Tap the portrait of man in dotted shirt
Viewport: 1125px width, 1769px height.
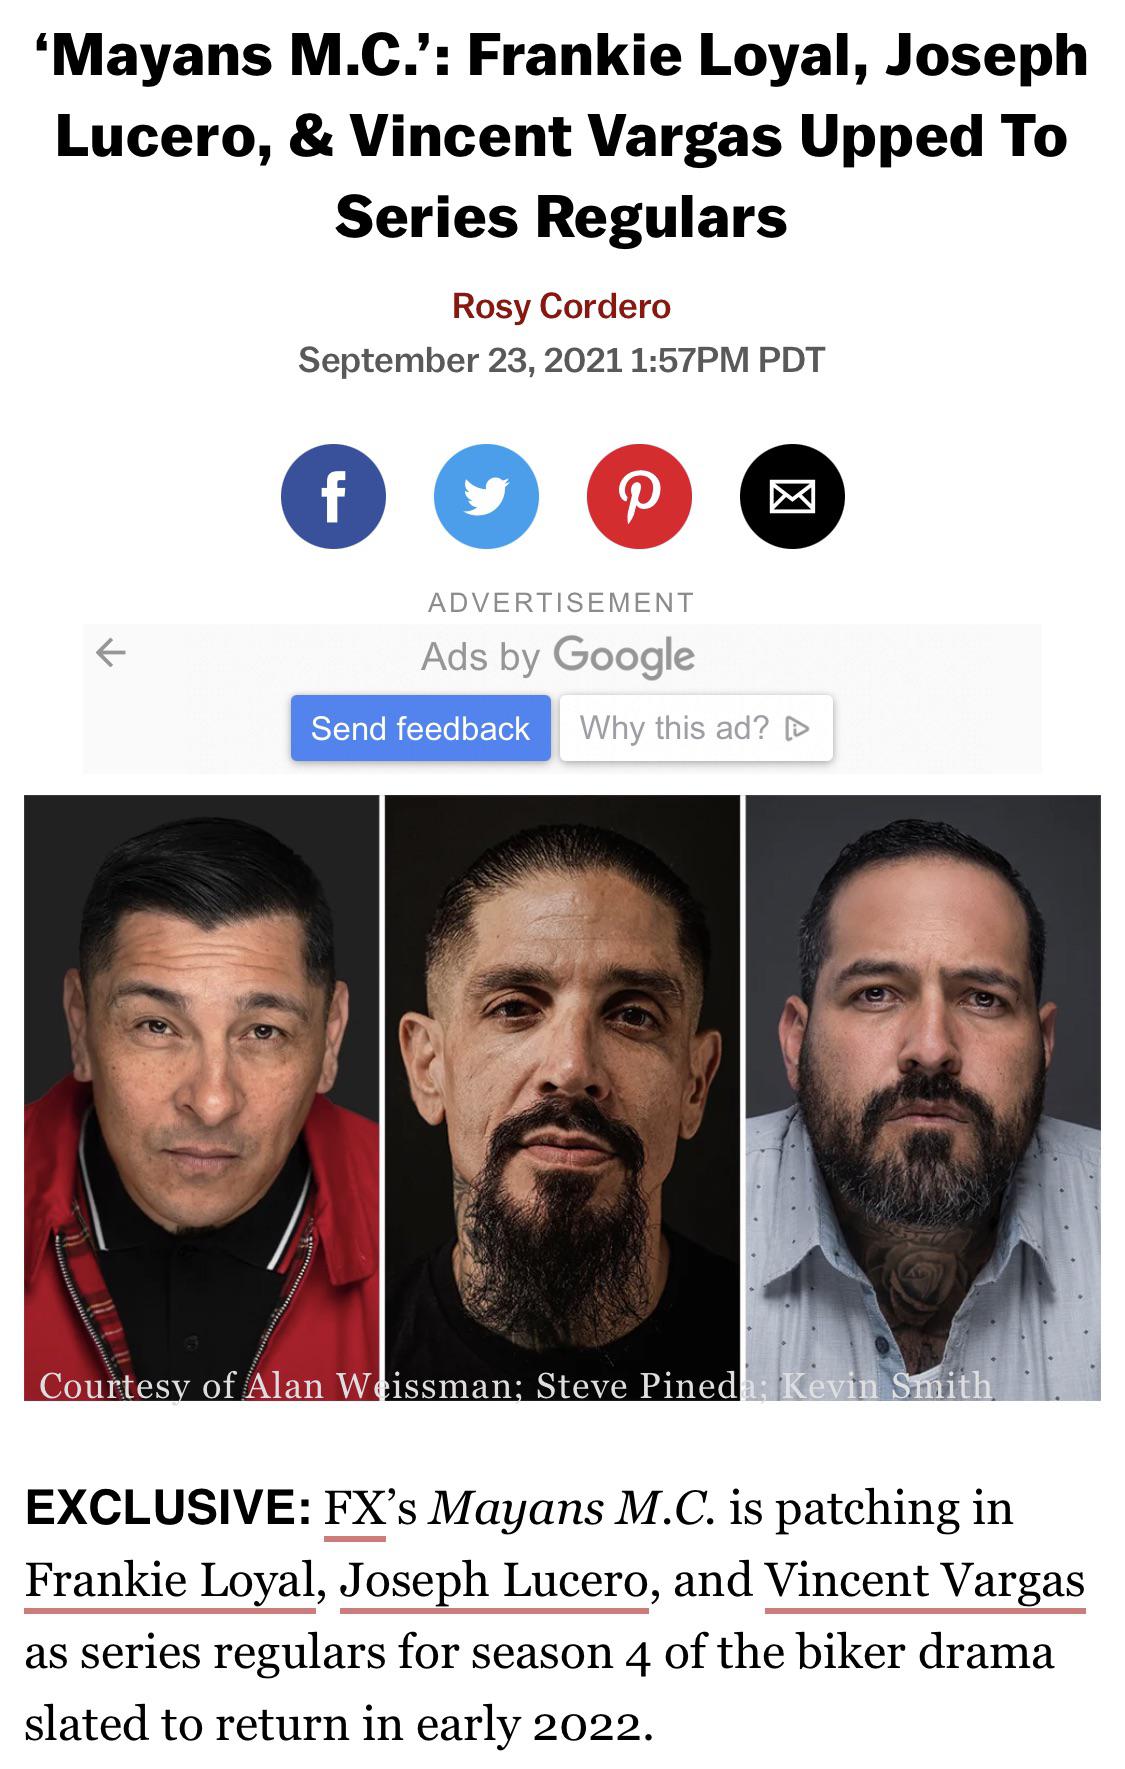(x=923, y=1097)
